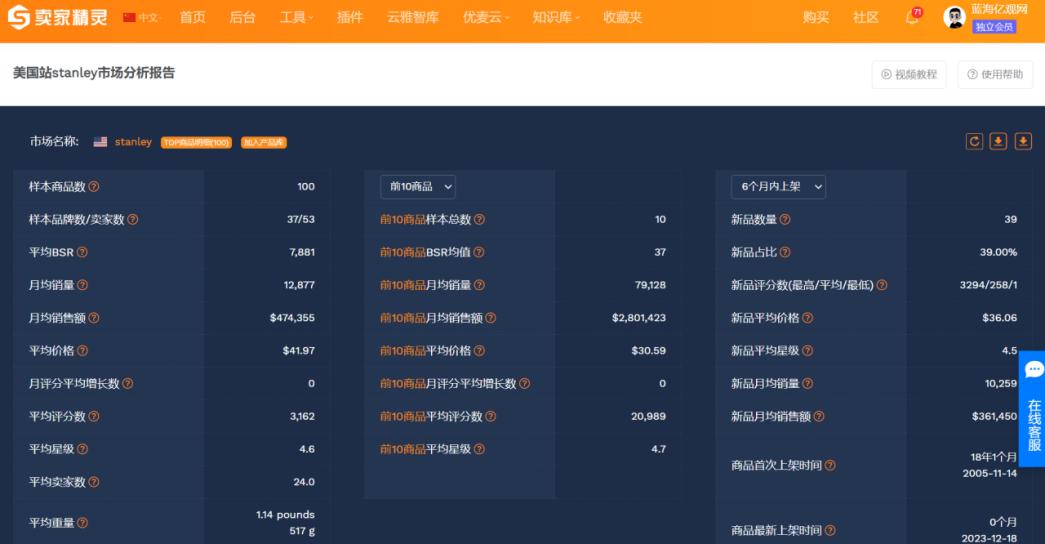Click the help icon beside 前10商品平均评分数
This screenshot has width=1045, height=544.
(491, 416)
